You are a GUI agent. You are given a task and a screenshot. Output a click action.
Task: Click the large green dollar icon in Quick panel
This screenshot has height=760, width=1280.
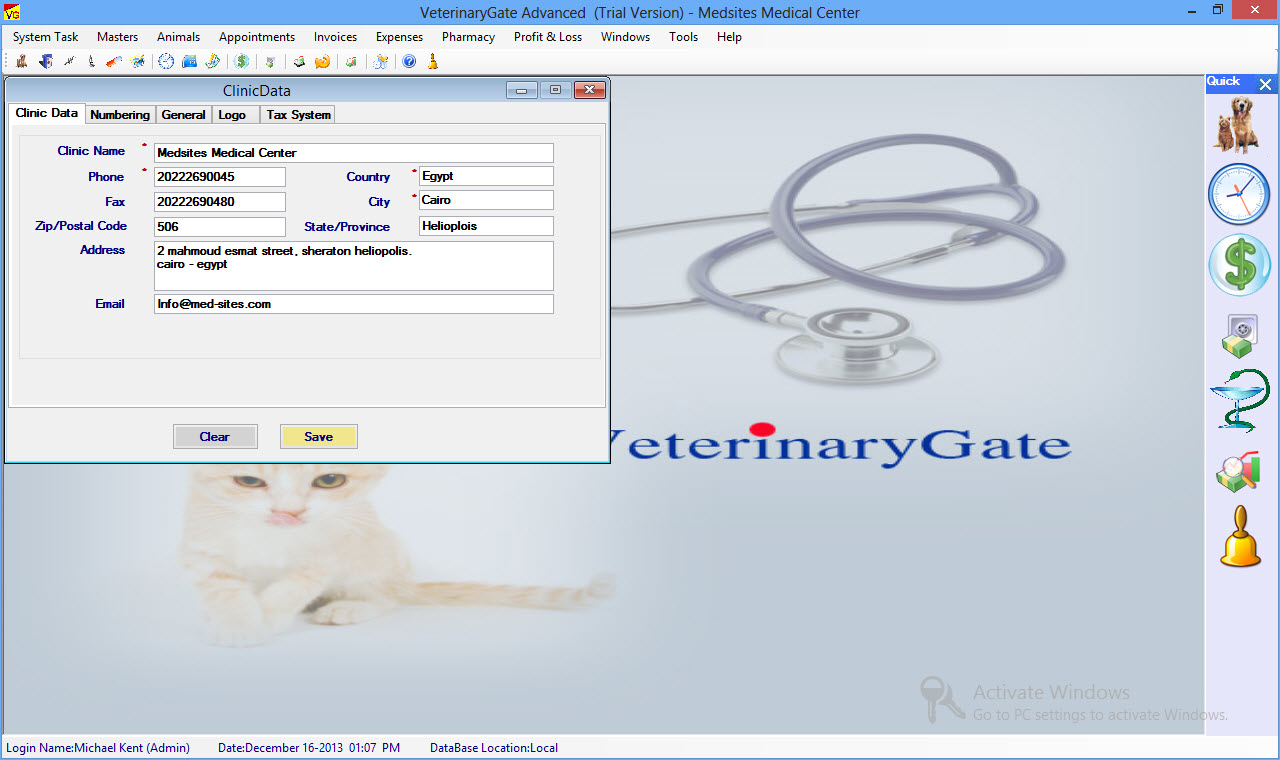click(1238, 265)
